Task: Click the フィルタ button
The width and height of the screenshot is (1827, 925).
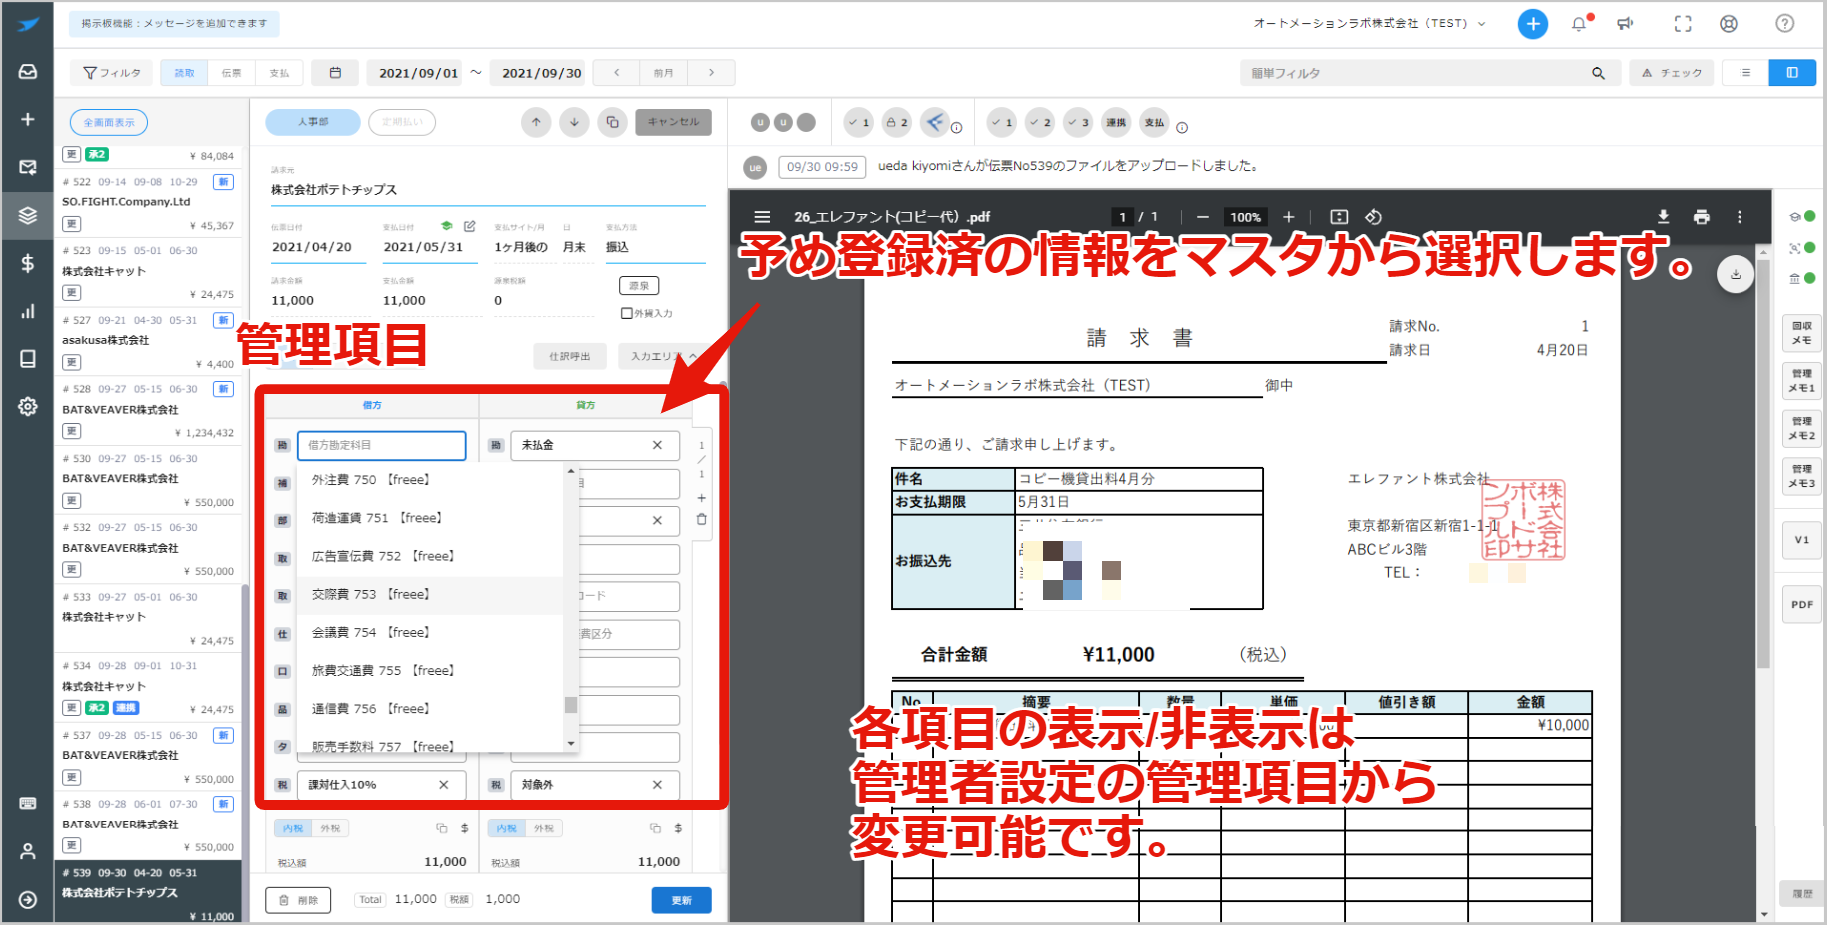Action: pyautogui.click(x=111, y=73)
